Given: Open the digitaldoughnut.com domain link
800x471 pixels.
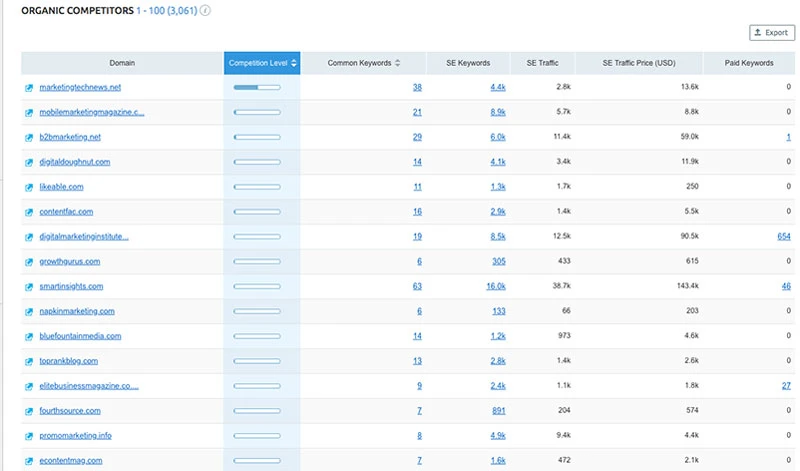Looking at the screenshot, I should (74, 162).
